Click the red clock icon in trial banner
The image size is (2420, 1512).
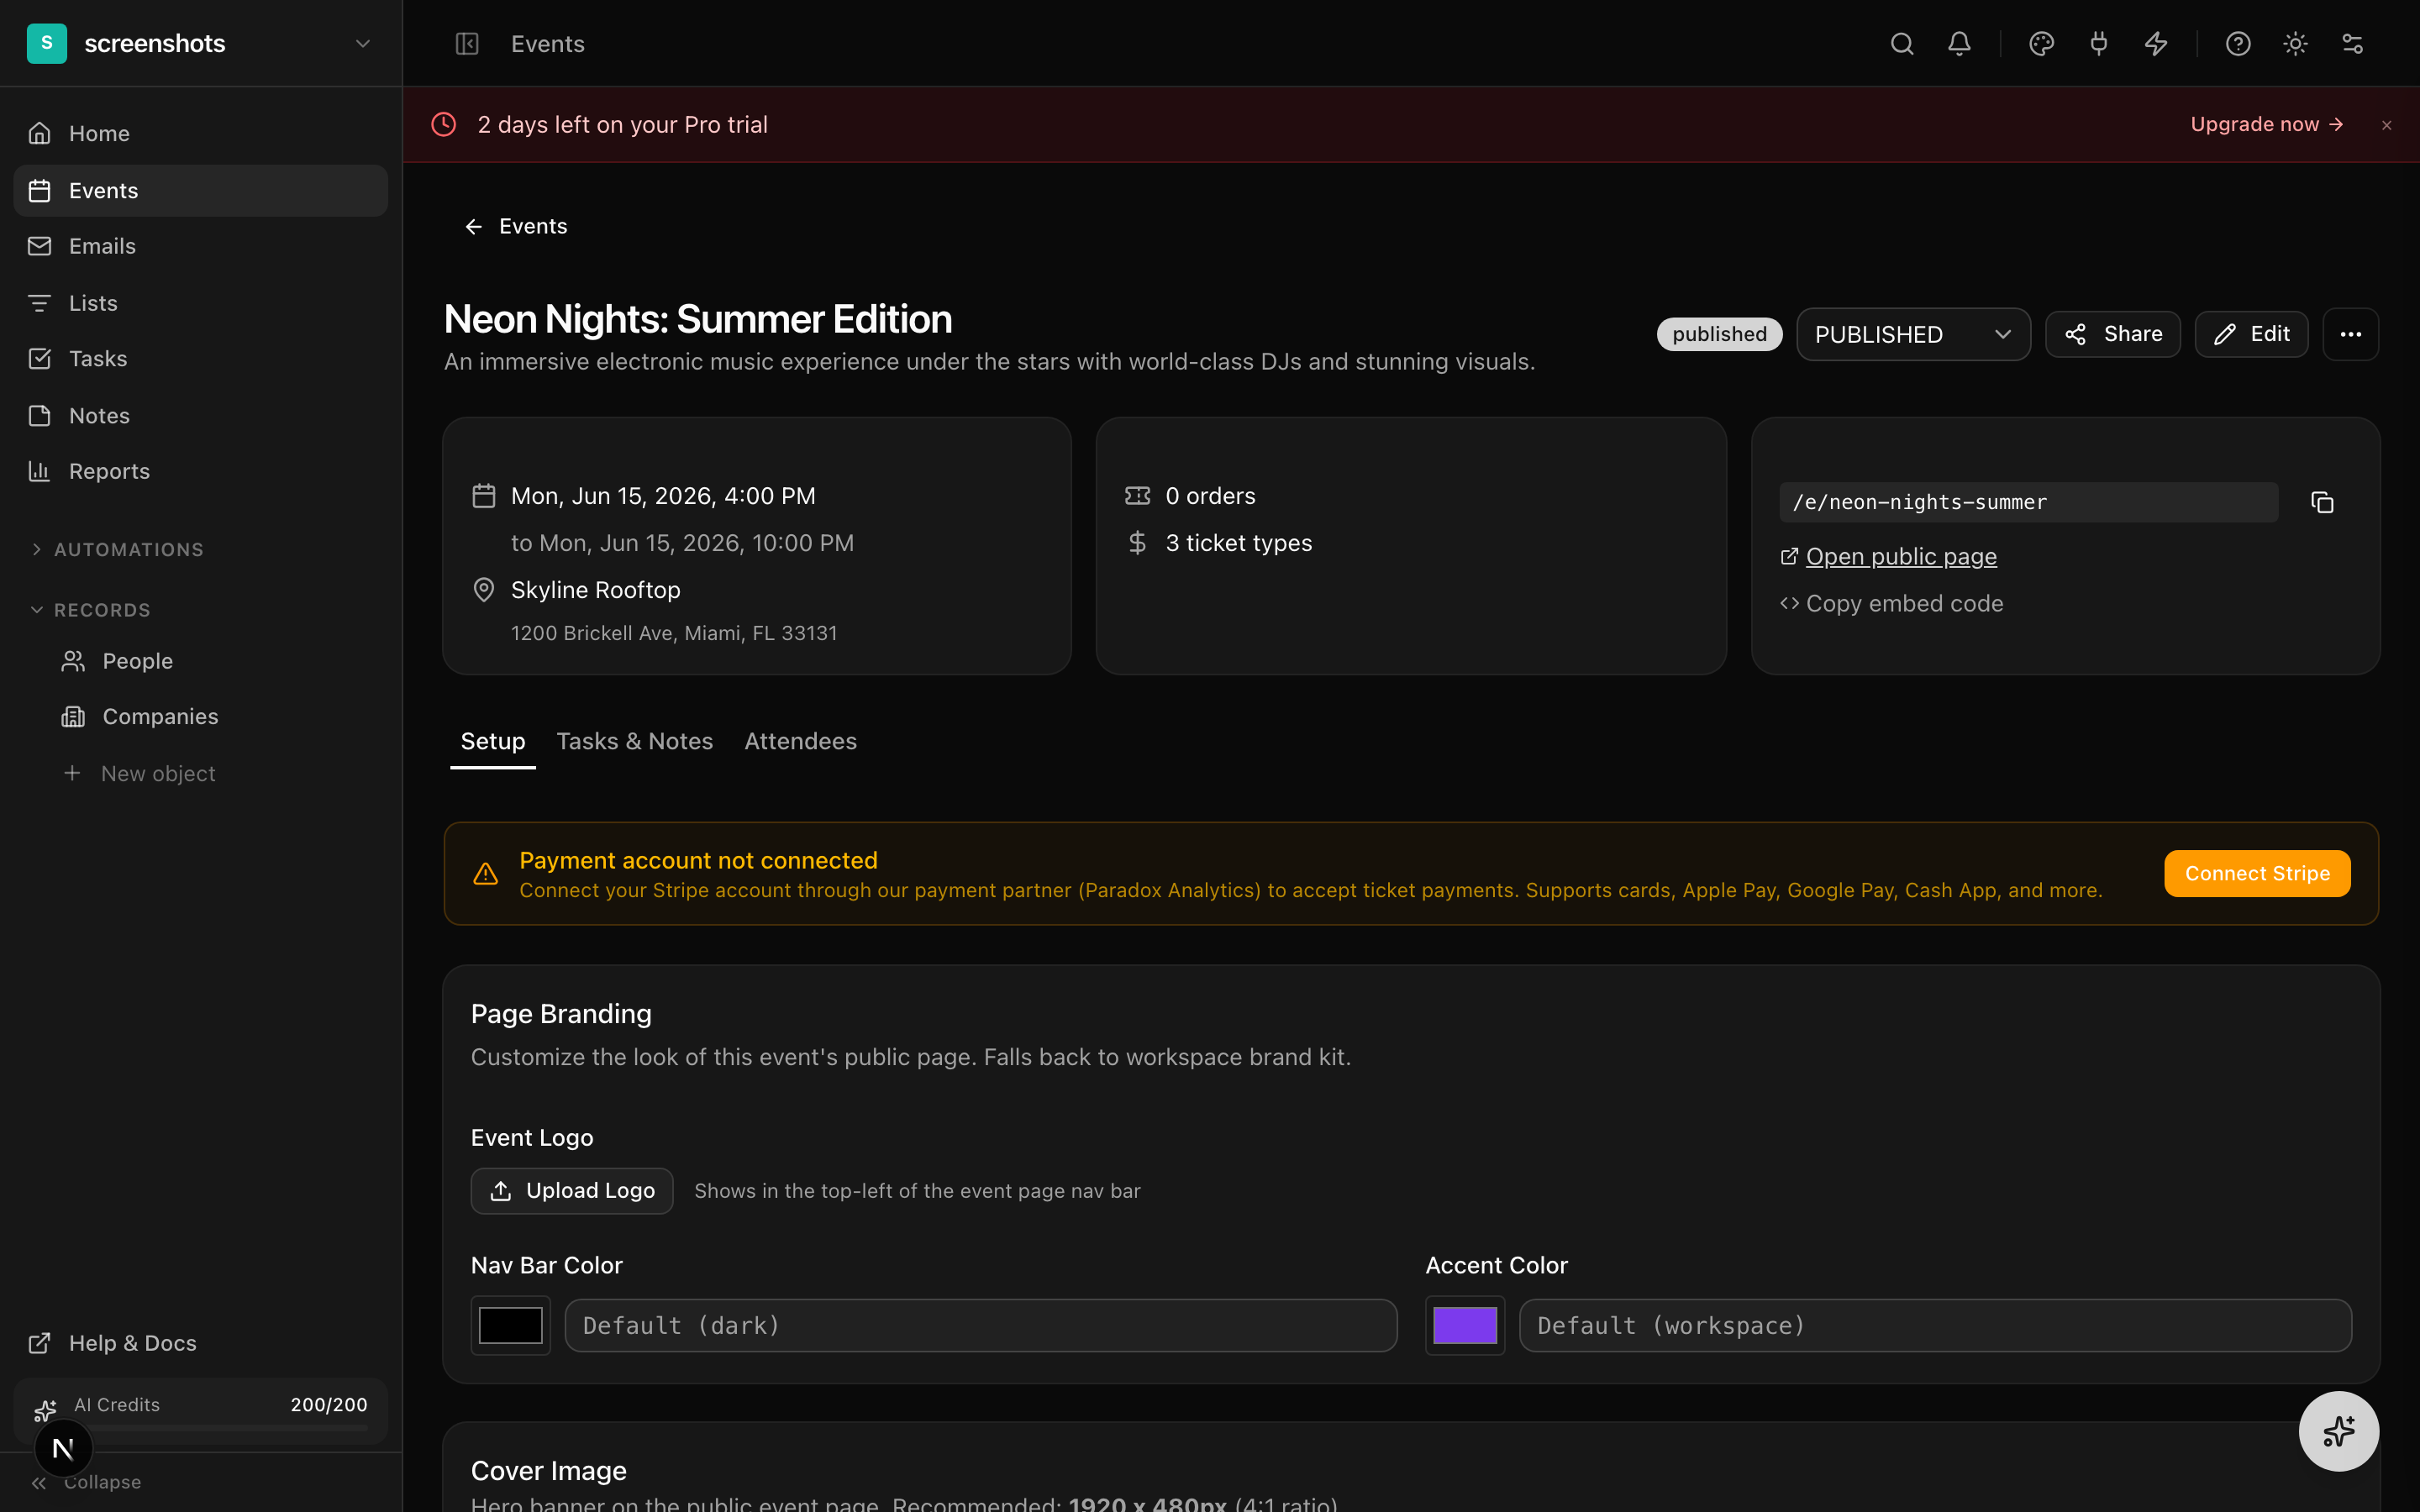(443, 124)
